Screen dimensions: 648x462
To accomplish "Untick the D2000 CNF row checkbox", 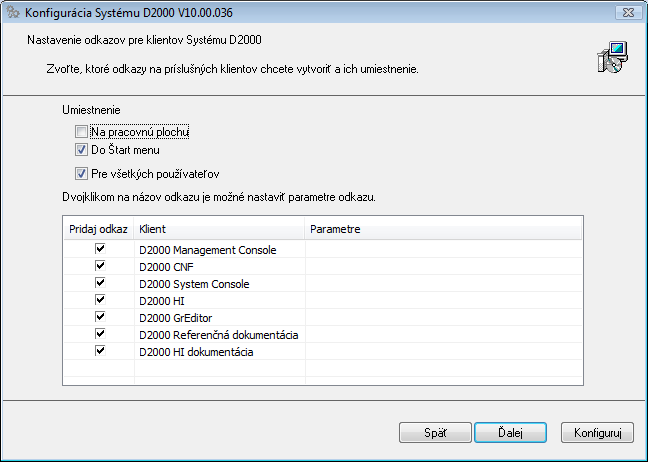I will pos(99,267).
